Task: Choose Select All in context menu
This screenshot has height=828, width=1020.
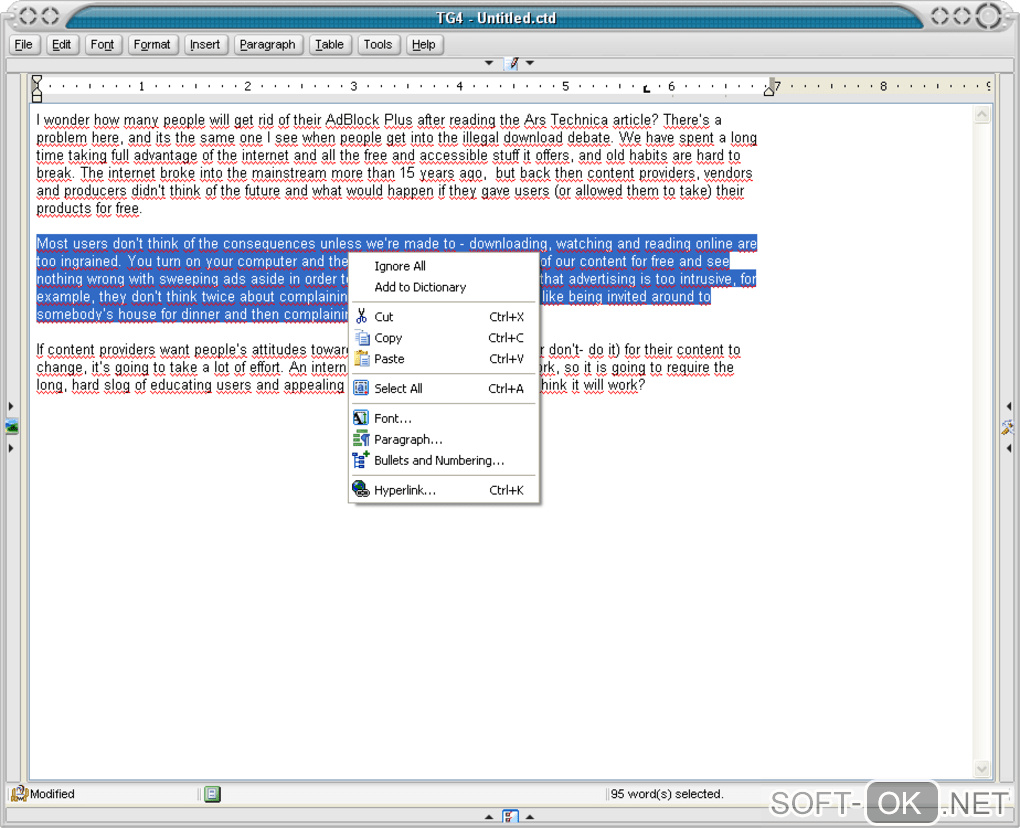Action: click(444, 388)
